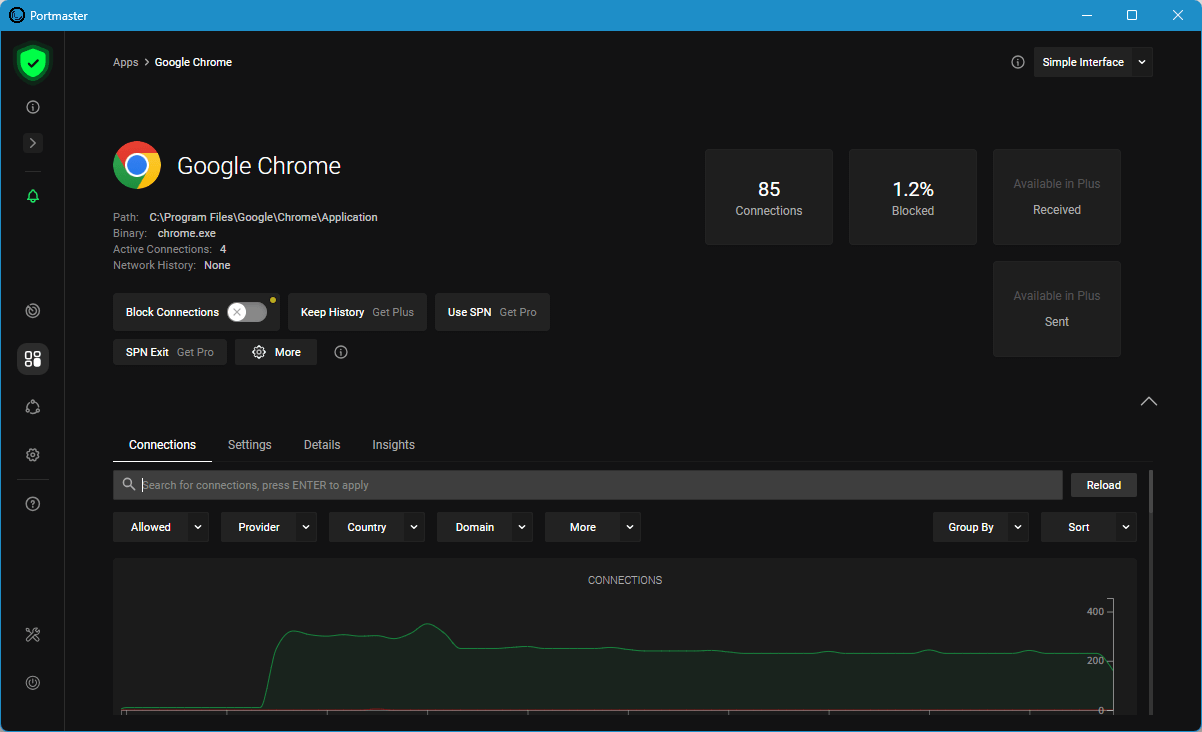This screenshot has height=732, width=1202.
Task: Click the Apps breadcrumb link
Action: [x=125, y=62]
